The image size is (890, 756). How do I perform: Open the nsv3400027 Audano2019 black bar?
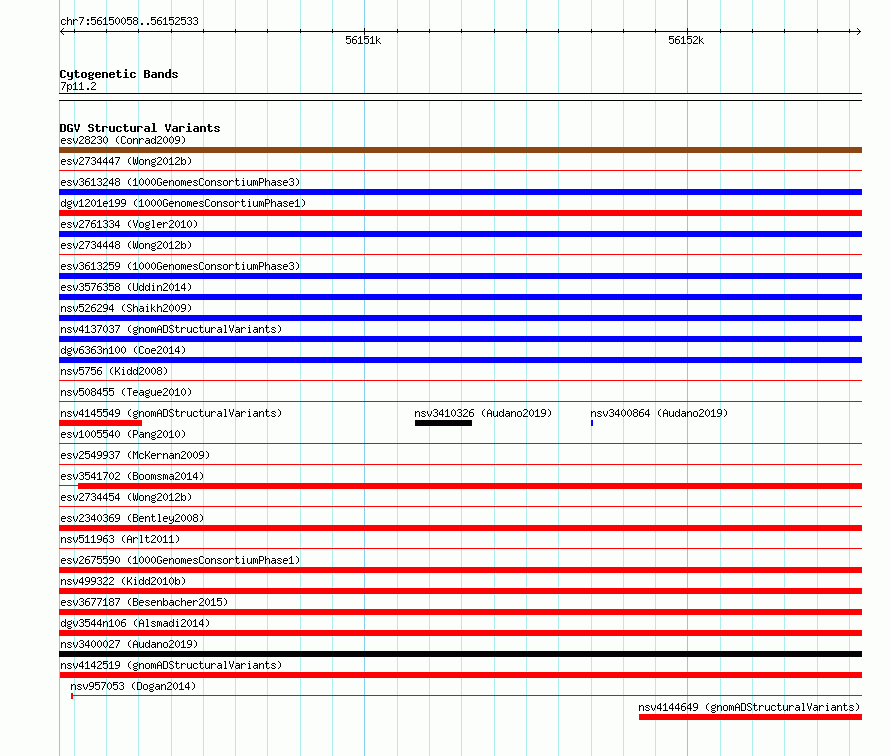[x=460, y=654]
